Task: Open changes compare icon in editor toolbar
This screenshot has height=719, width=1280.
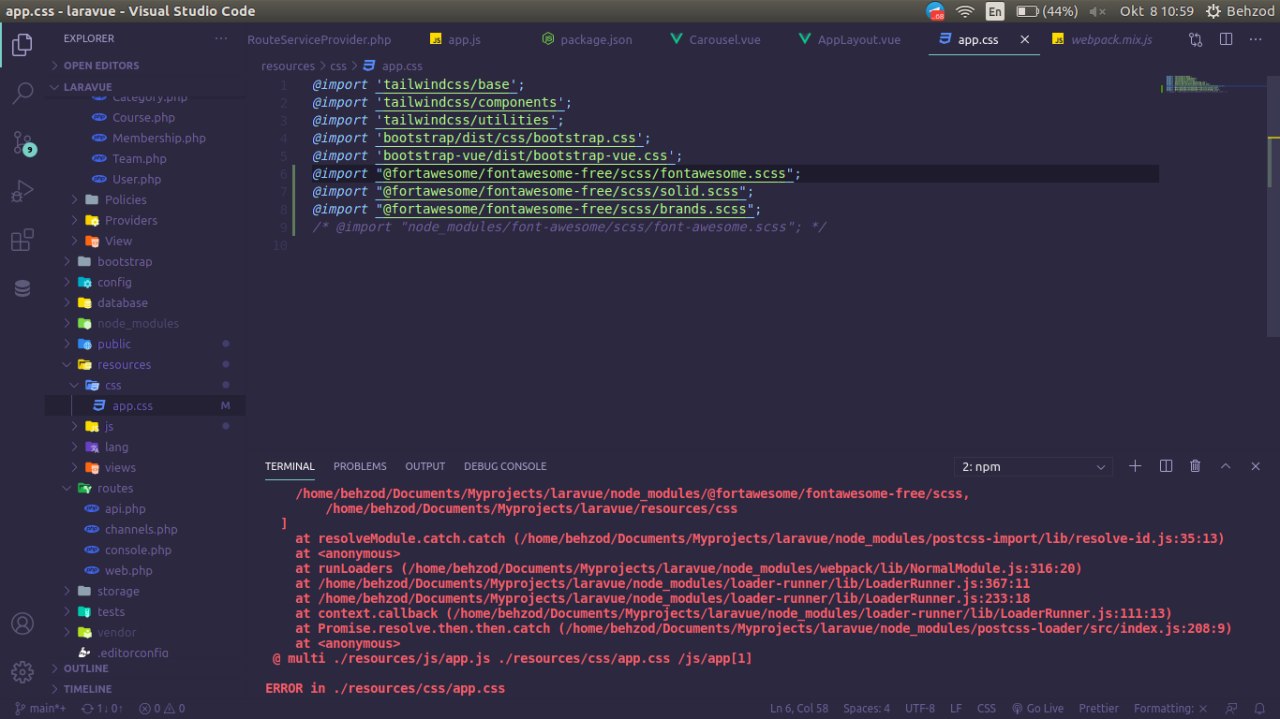Action: point(1195,40)
